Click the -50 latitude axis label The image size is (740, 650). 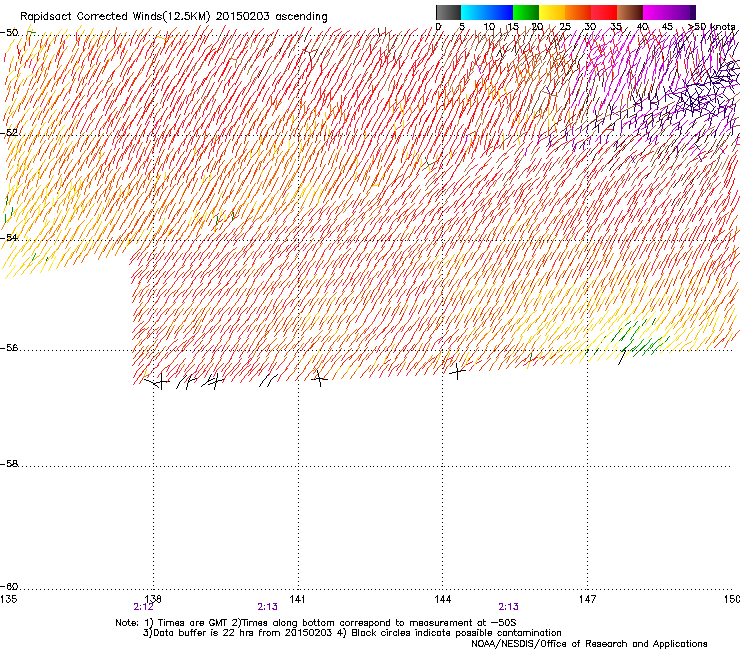coord(10,33)
